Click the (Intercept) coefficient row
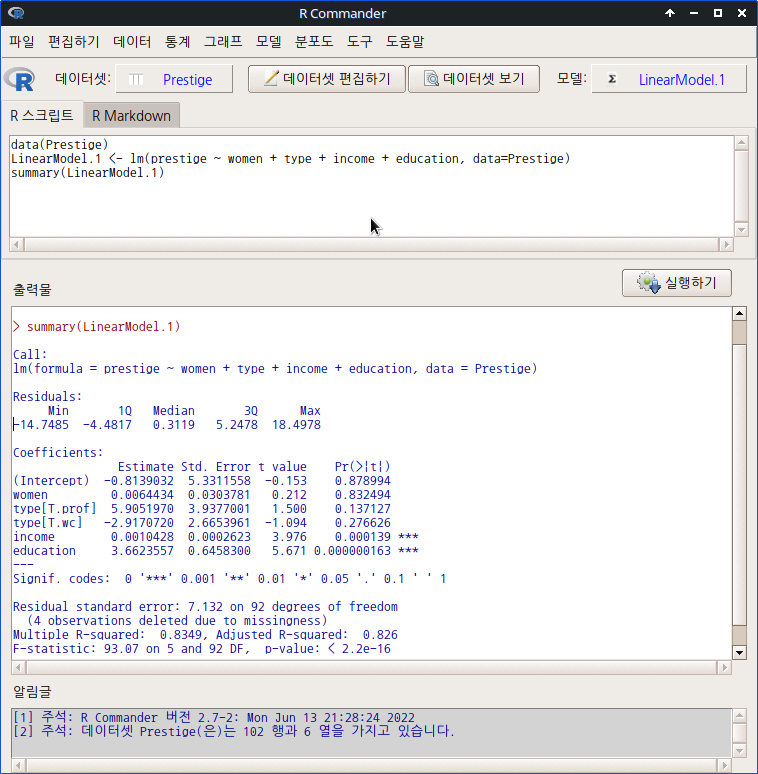 pyautogui.click(x=201, y=481)
